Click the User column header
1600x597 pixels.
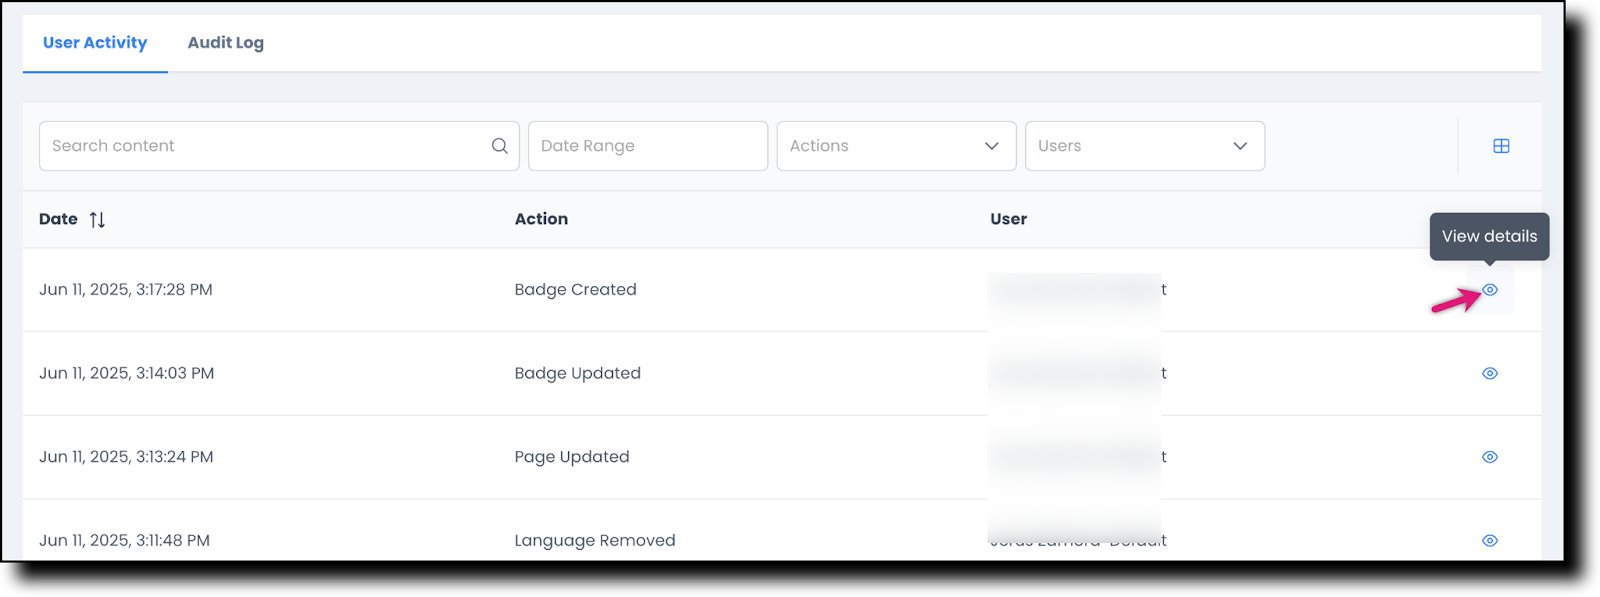[1008, 219]
